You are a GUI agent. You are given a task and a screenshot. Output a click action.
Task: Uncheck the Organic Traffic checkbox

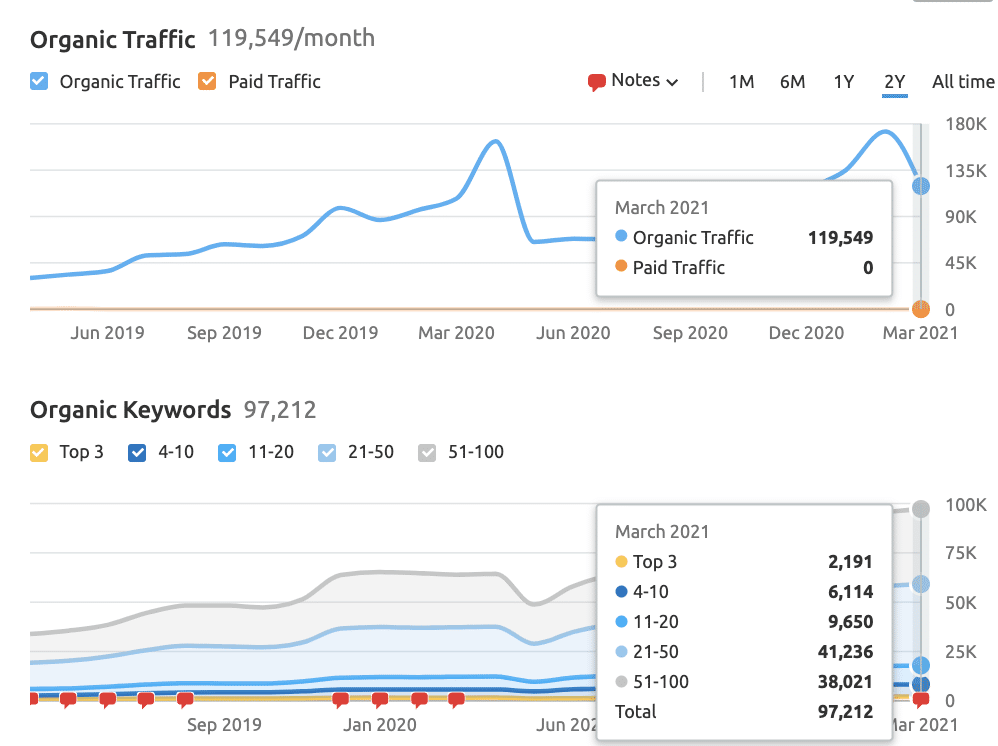point(39,82)
